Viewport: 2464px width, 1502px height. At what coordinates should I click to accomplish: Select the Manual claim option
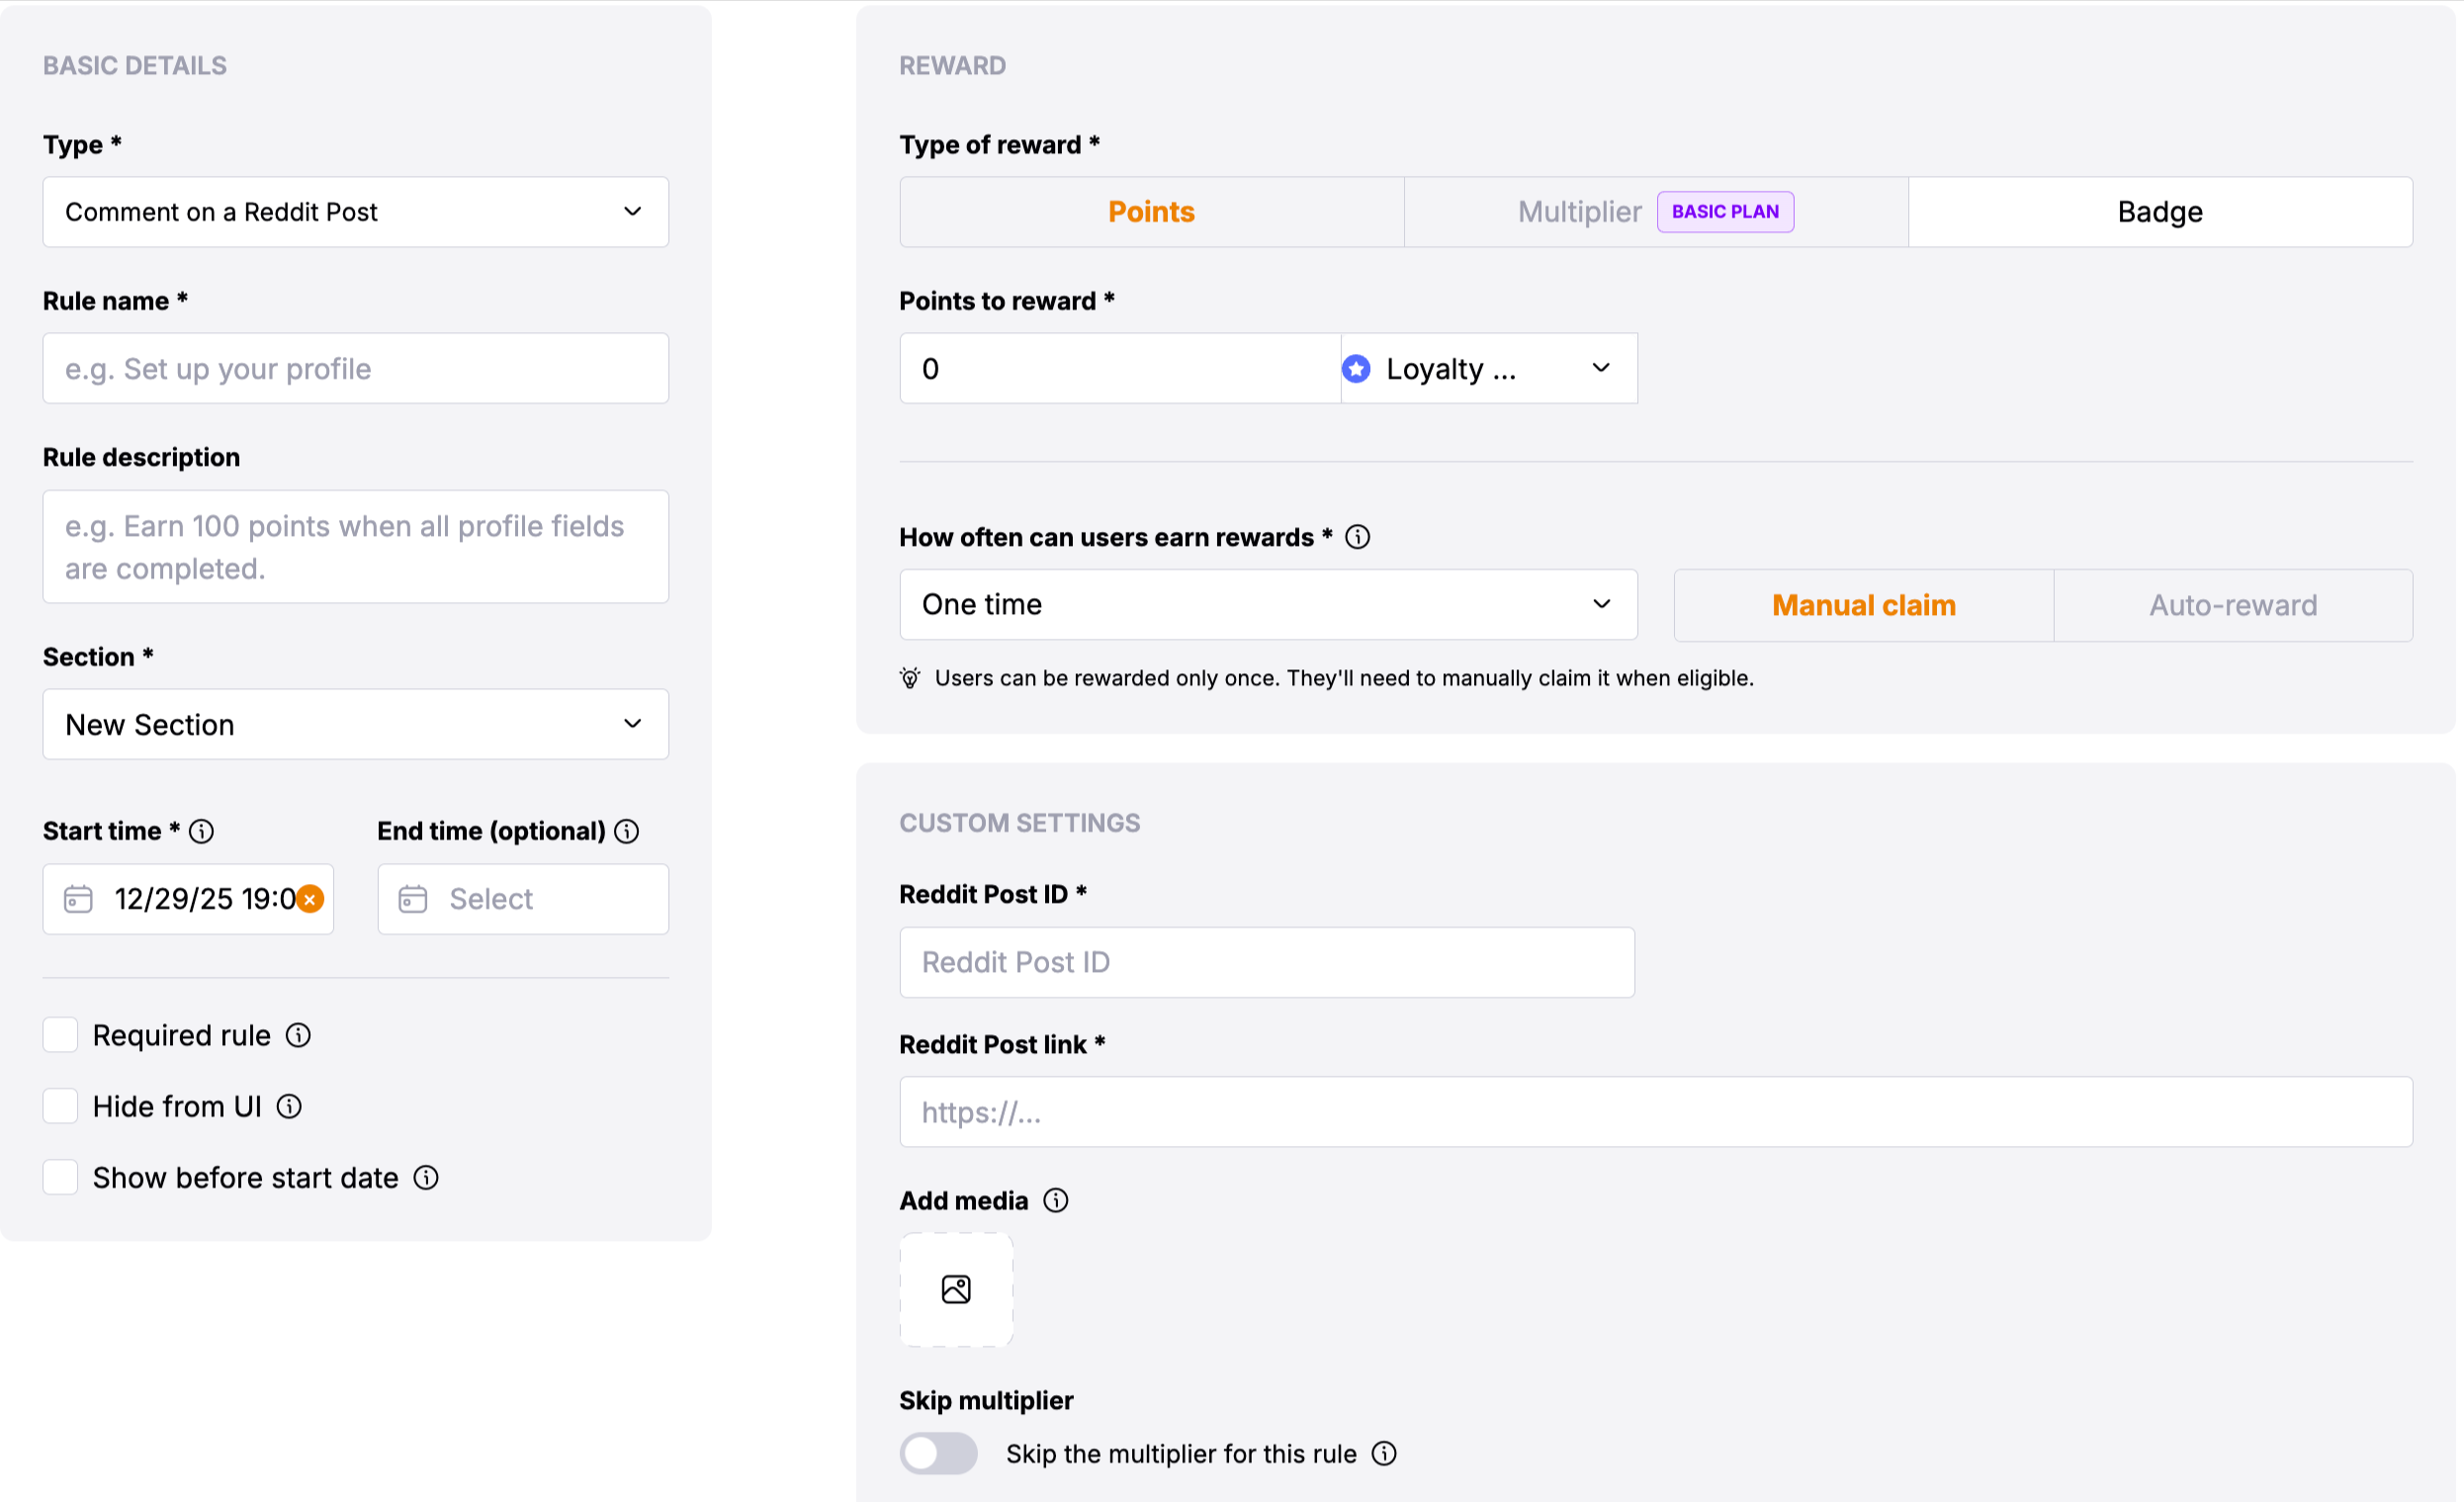(x=1863, y=605)
